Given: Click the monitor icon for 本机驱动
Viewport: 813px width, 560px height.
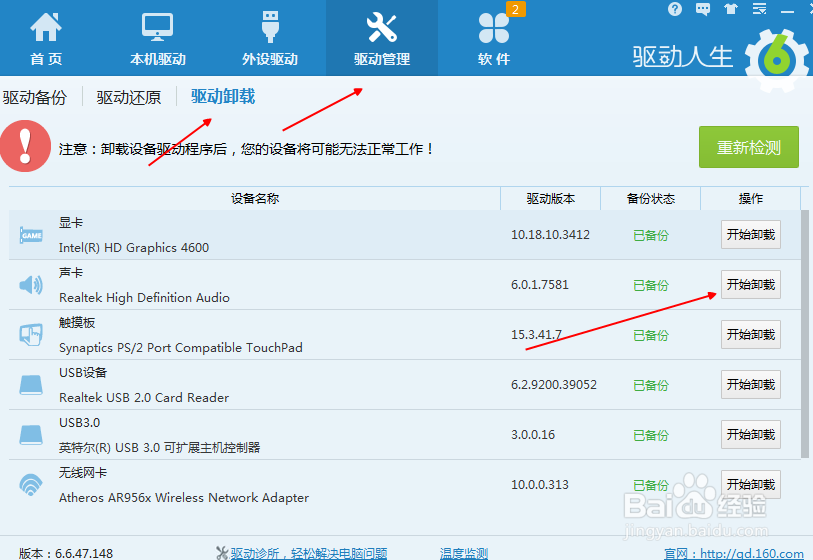Looking at the screenshot, I should 158,27.
